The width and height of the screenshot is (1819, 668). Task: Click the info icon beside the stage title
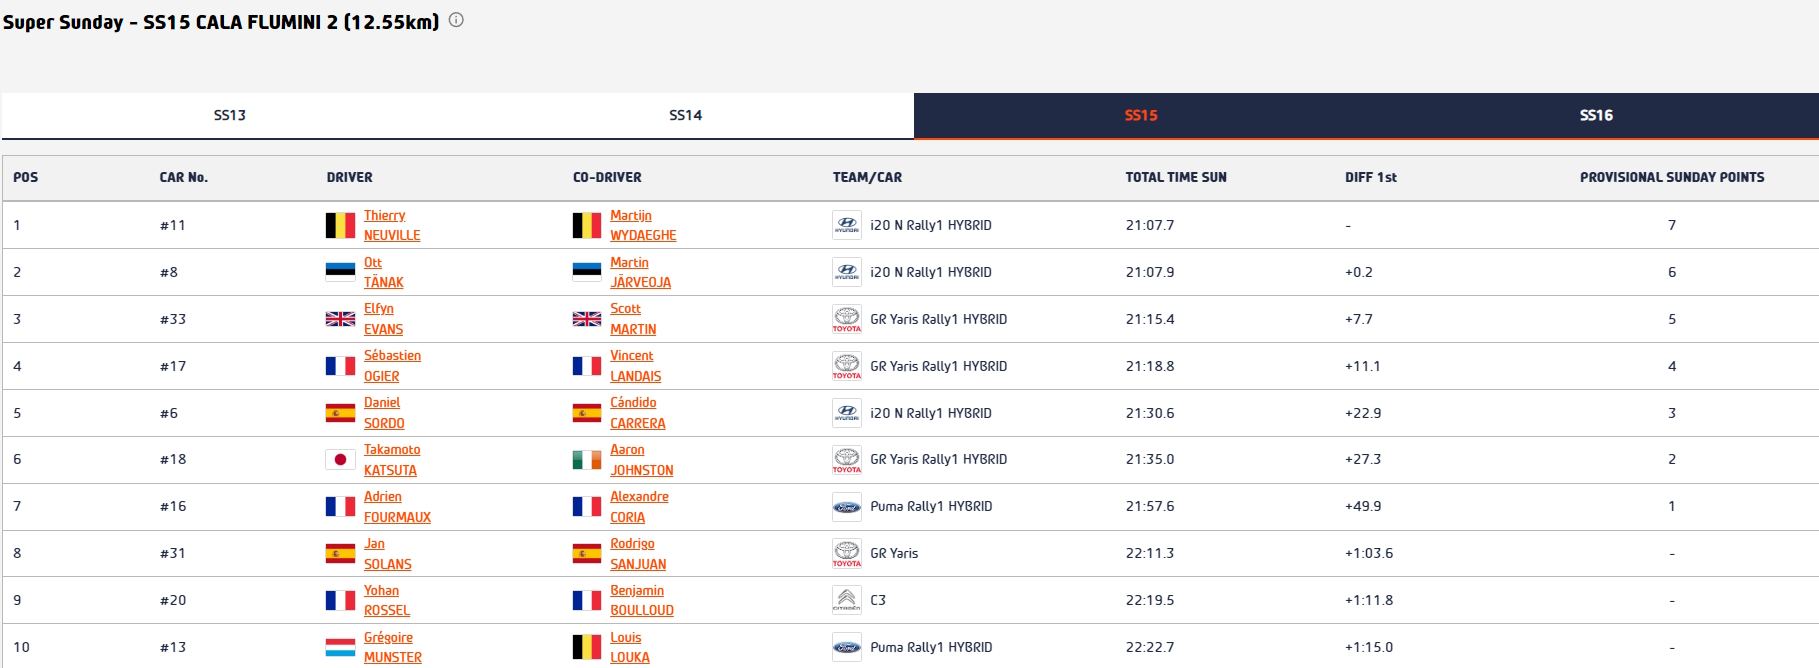[456, 20]
